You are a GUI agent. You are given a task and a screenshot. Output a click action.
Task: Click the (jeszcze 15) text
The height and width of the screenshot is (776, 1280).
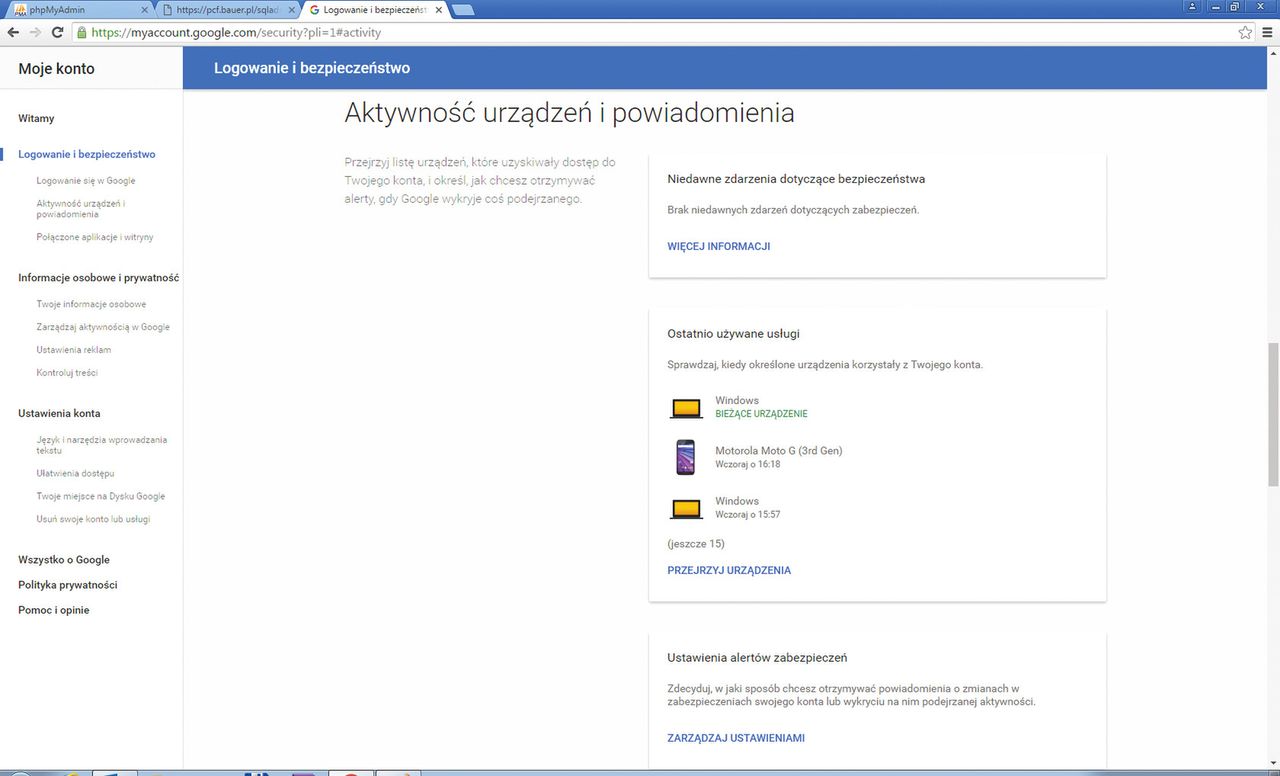coord(696,544)
